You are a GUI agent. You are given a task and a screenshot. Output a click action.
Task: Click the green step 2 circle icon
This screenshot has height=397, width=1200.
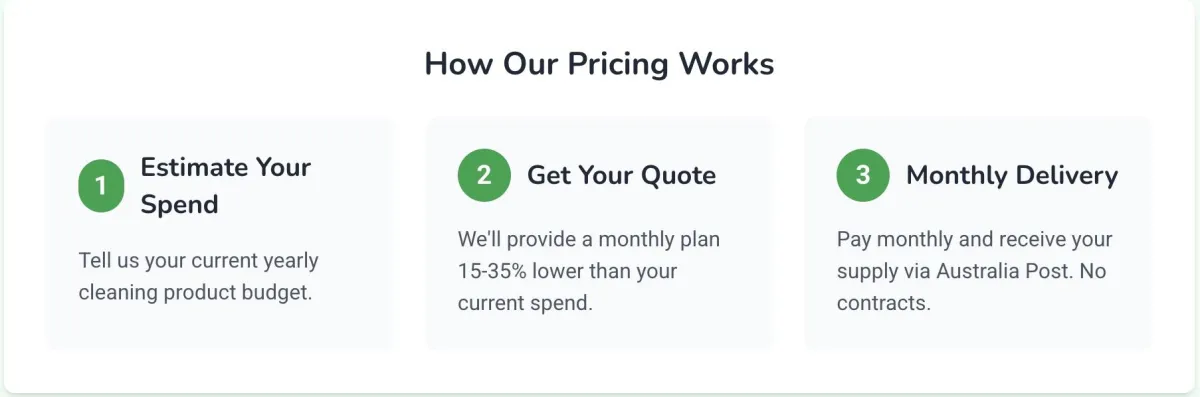(x=484, y=175)
